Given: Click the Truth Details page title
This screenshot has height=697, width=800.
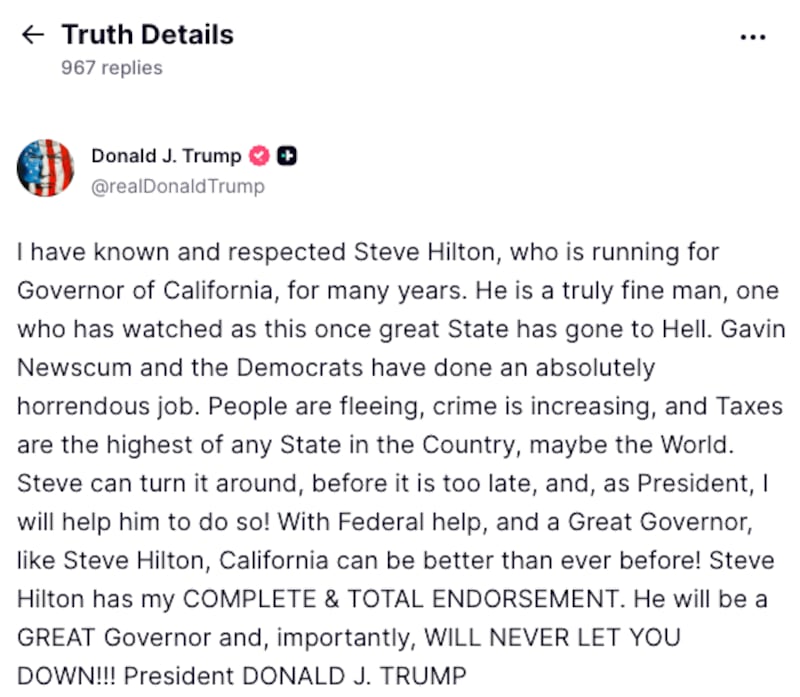Looking at the screenshot, I should tap(147, 34).
